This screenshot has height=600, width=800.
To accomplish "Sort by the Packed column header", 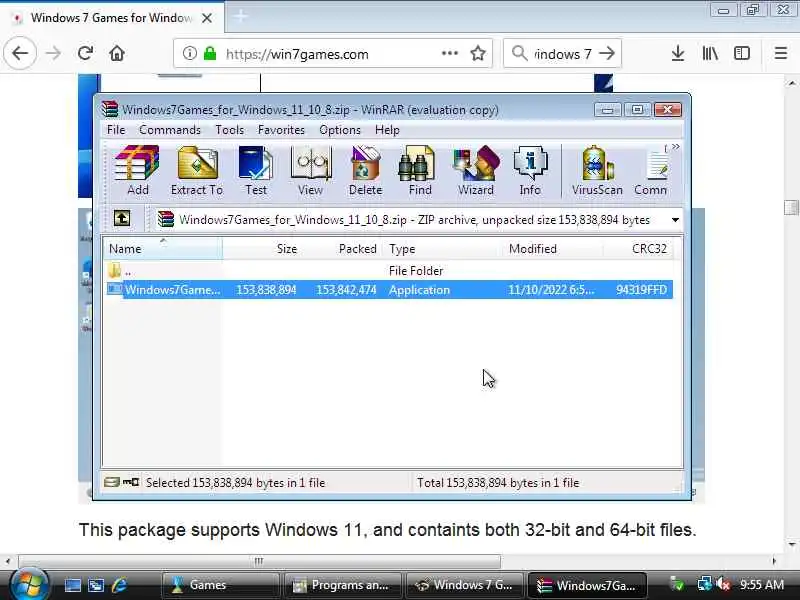I will (341, 249).
